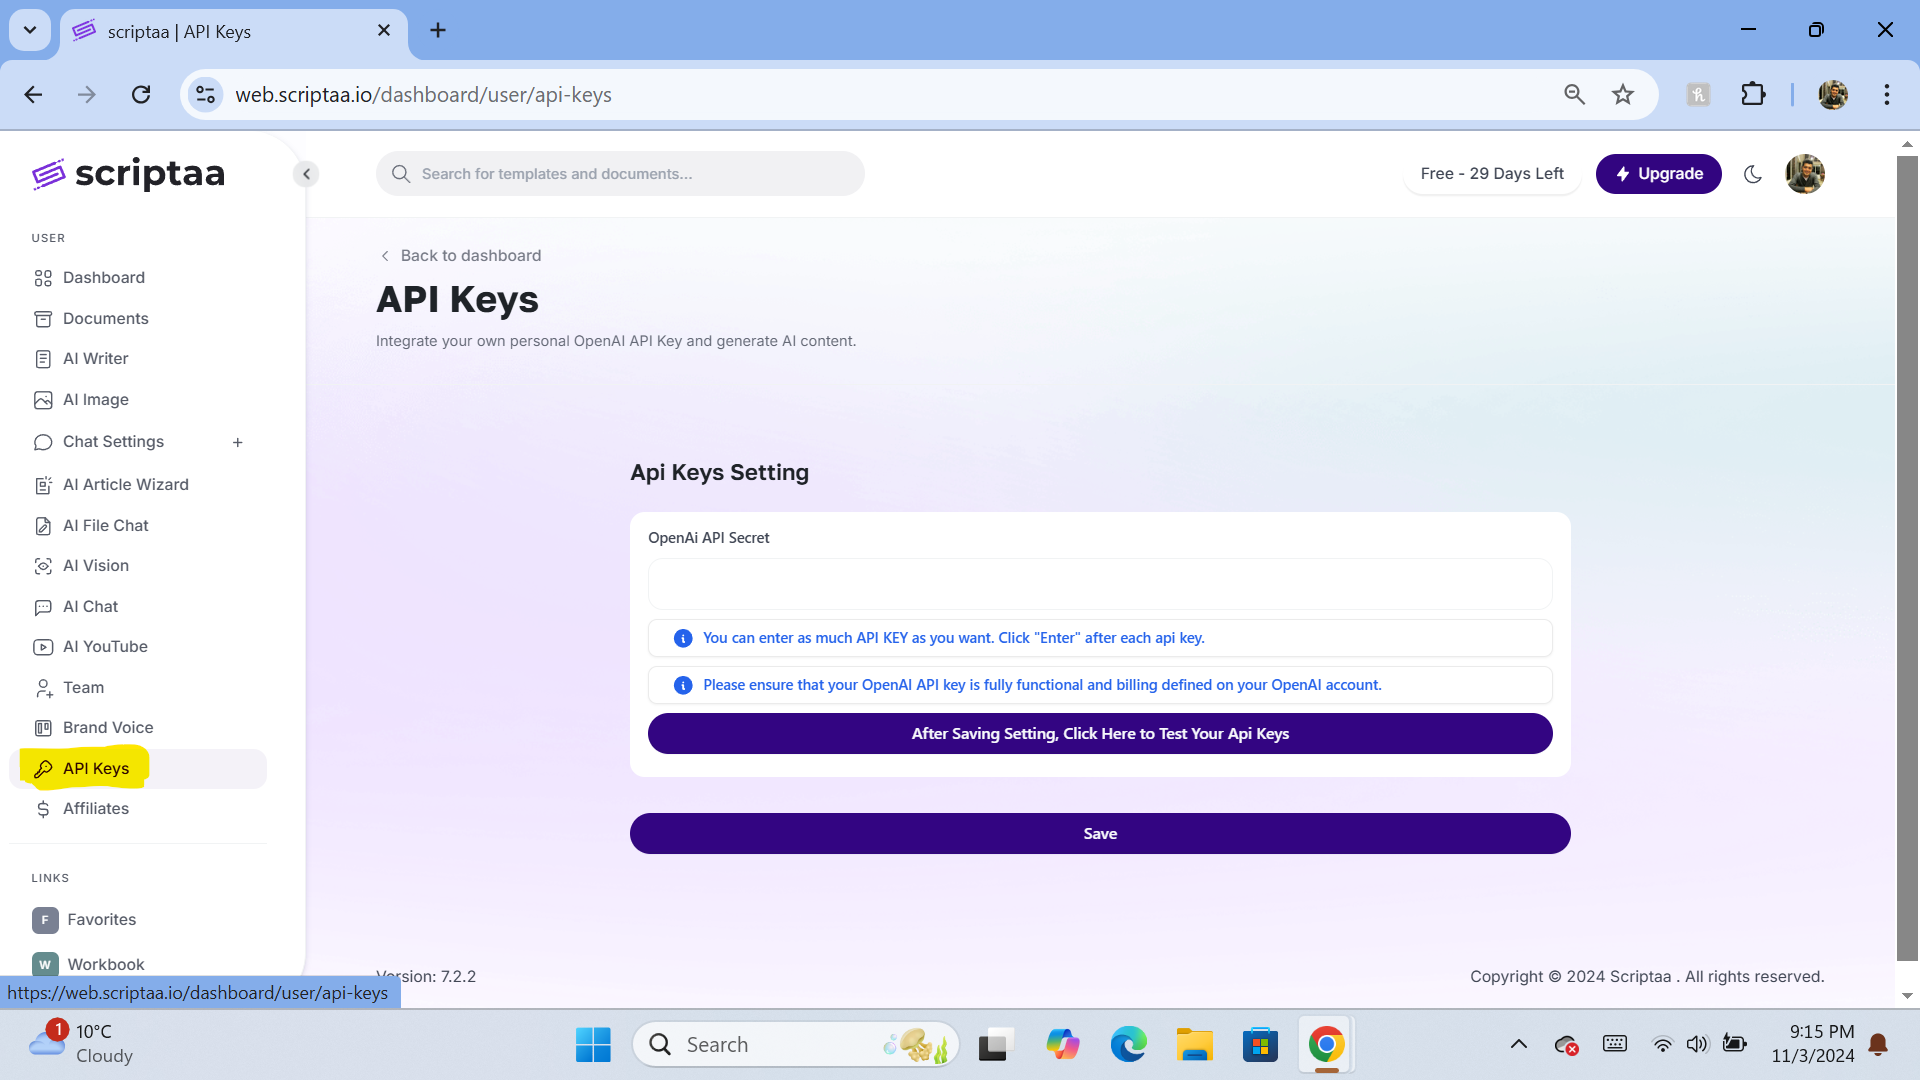Click the page vertical scrollbar
The height and width of the screenshot is (1080, 1920).
tap(1907, 560)
